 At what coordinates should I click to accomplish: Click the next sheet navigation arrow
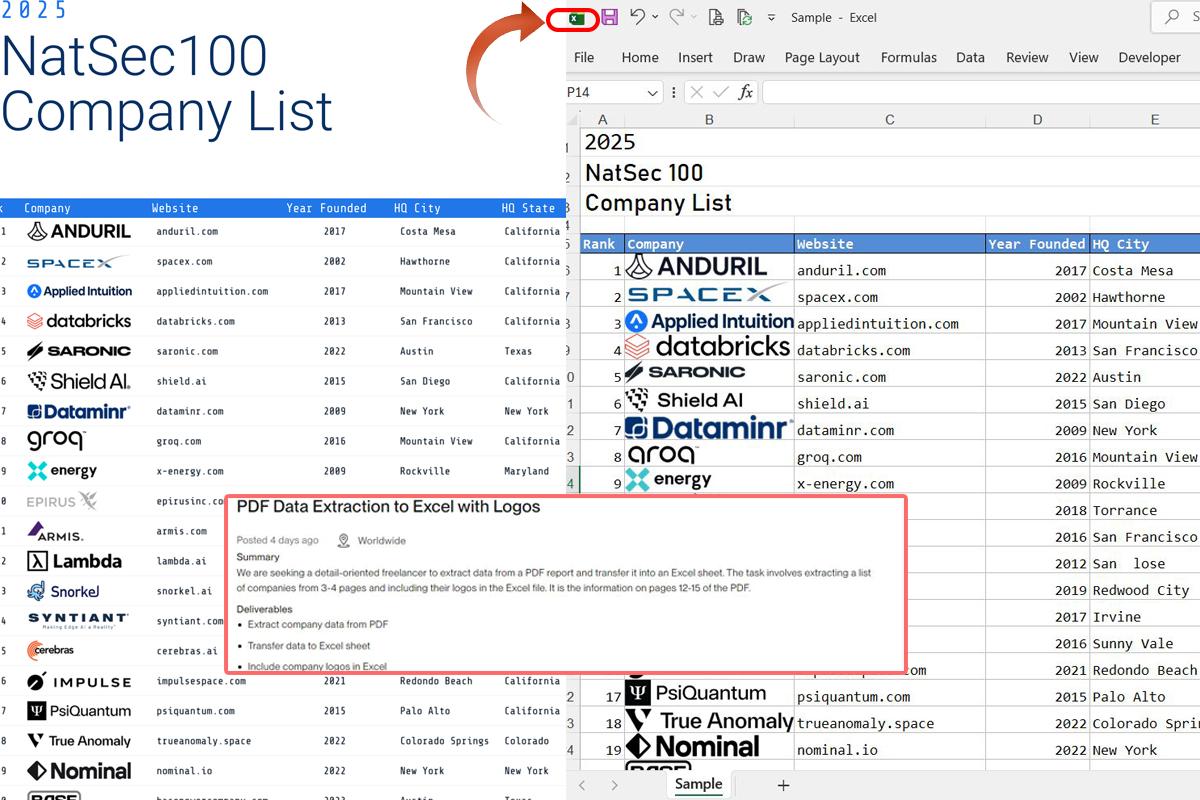pos(614,785)
